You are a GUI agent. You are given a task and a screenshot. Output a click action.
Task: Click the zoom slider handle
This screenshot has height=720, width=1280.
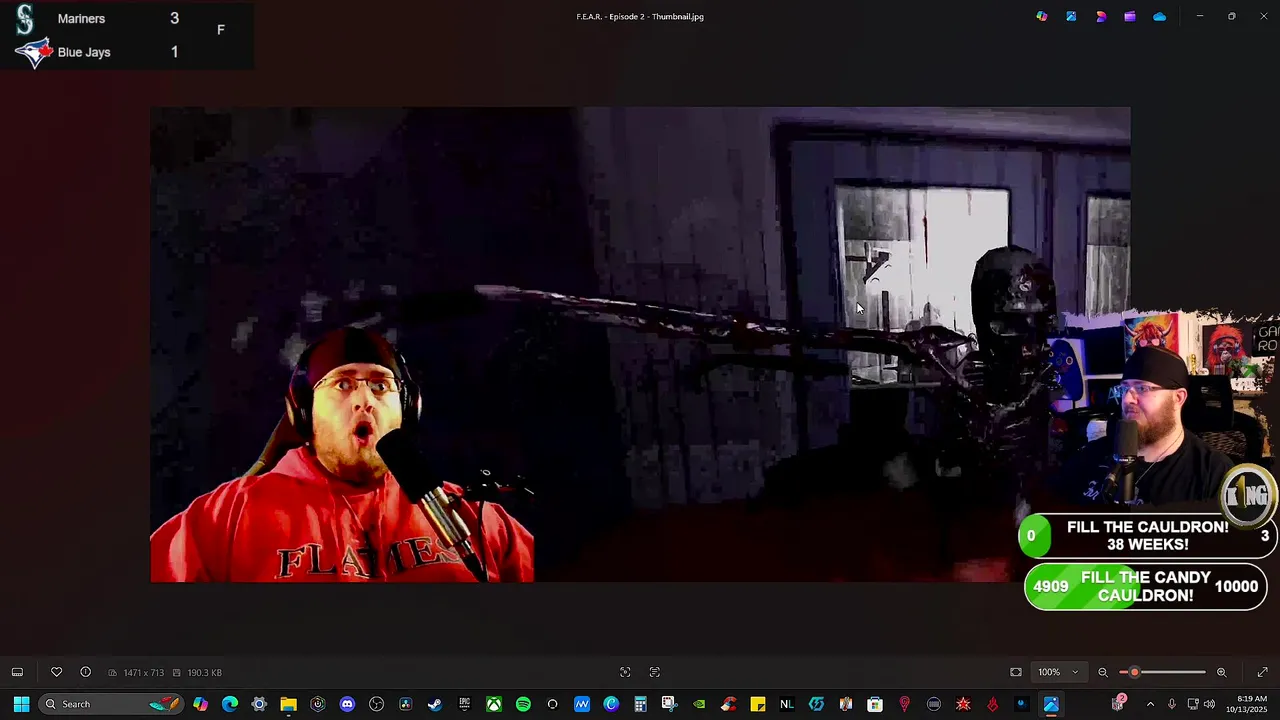1134,672
